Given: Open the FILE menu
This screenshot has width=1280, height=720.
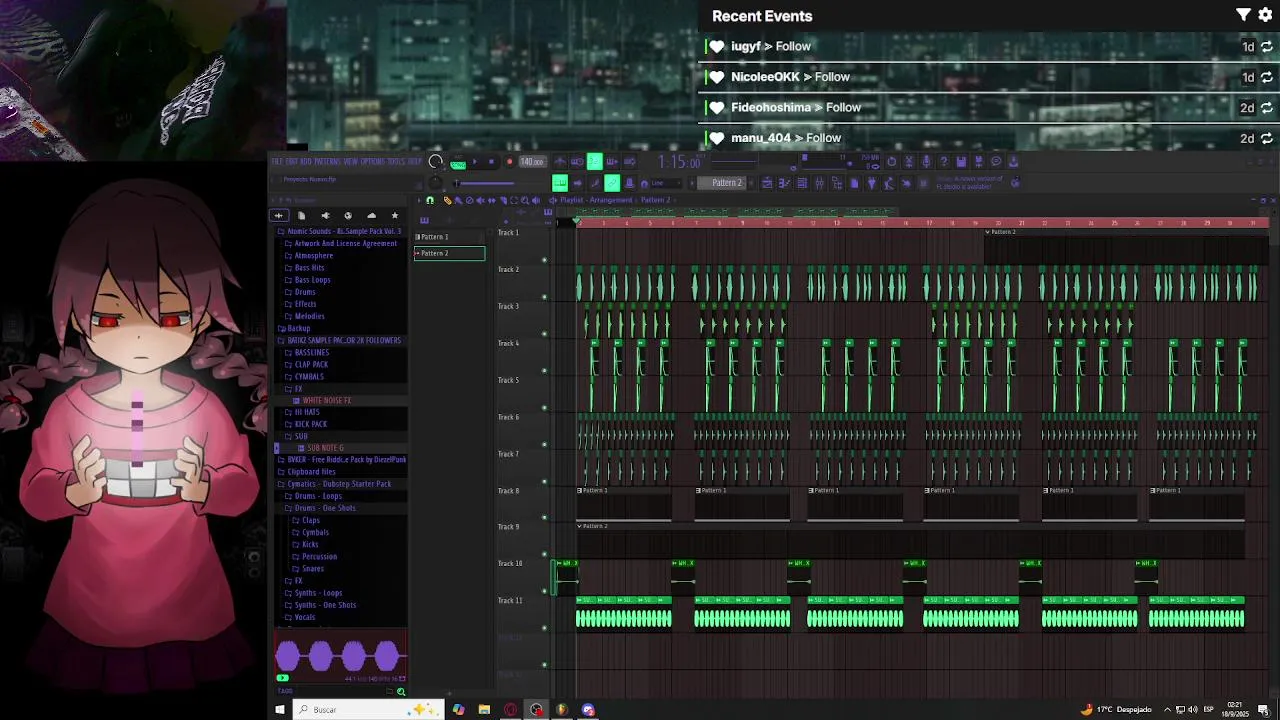Looking at the screenshot, I should pyautogui.click(x=277, y=161).
